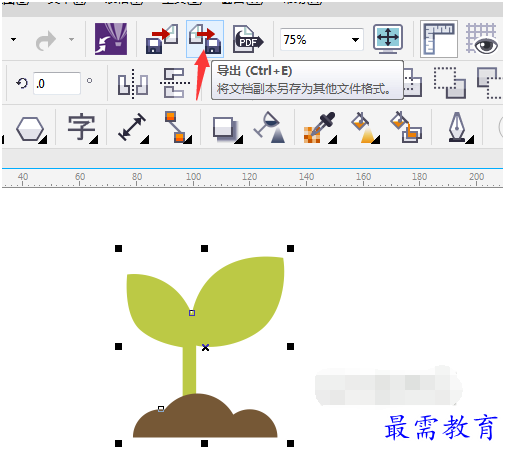Viewport: 506px width, 459px height.
Task: Click the 75% zoom level field
Action: (x=322, y=39)
